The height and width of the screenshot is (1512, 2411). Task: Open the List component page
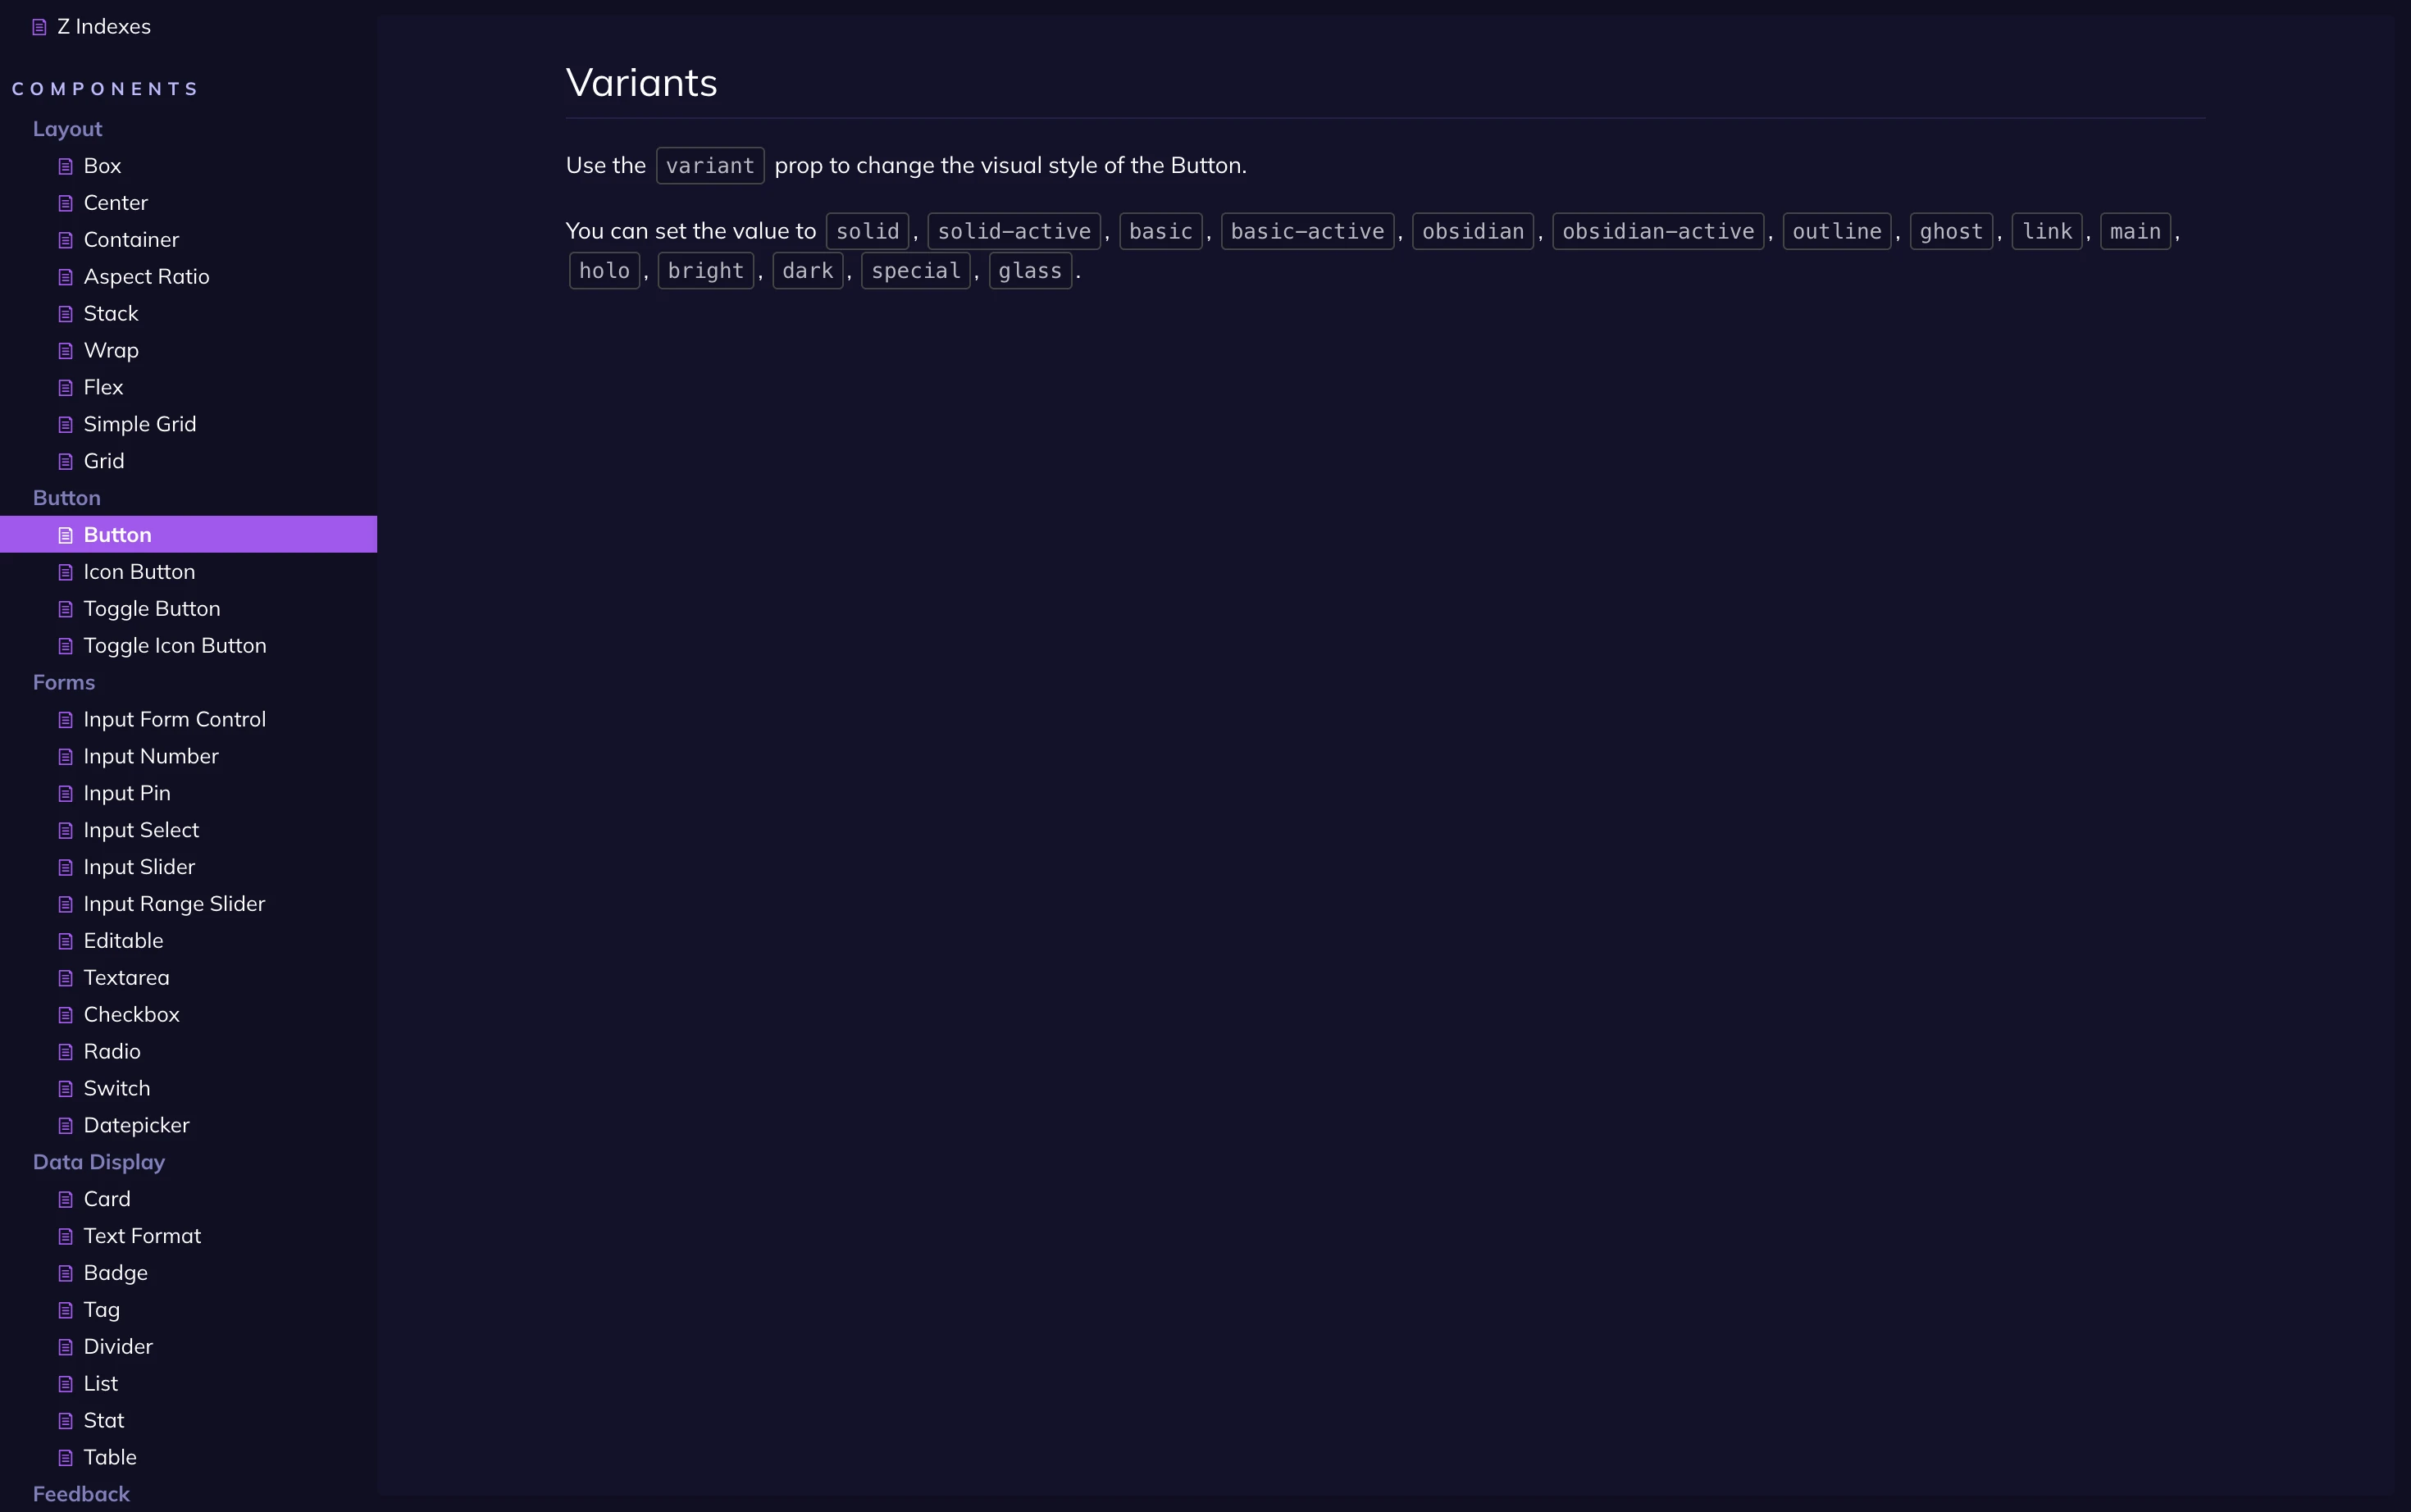[101, 1384]
